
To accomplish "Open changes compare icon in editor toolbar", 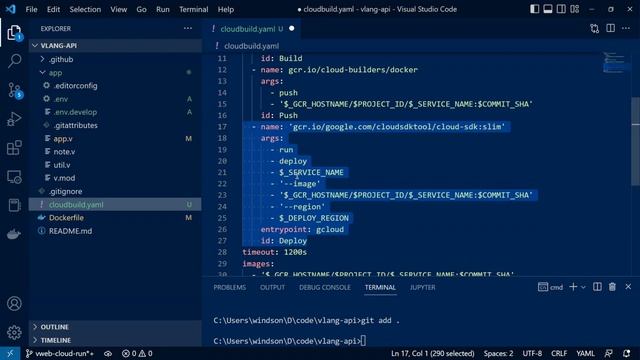I will [595, 28].
